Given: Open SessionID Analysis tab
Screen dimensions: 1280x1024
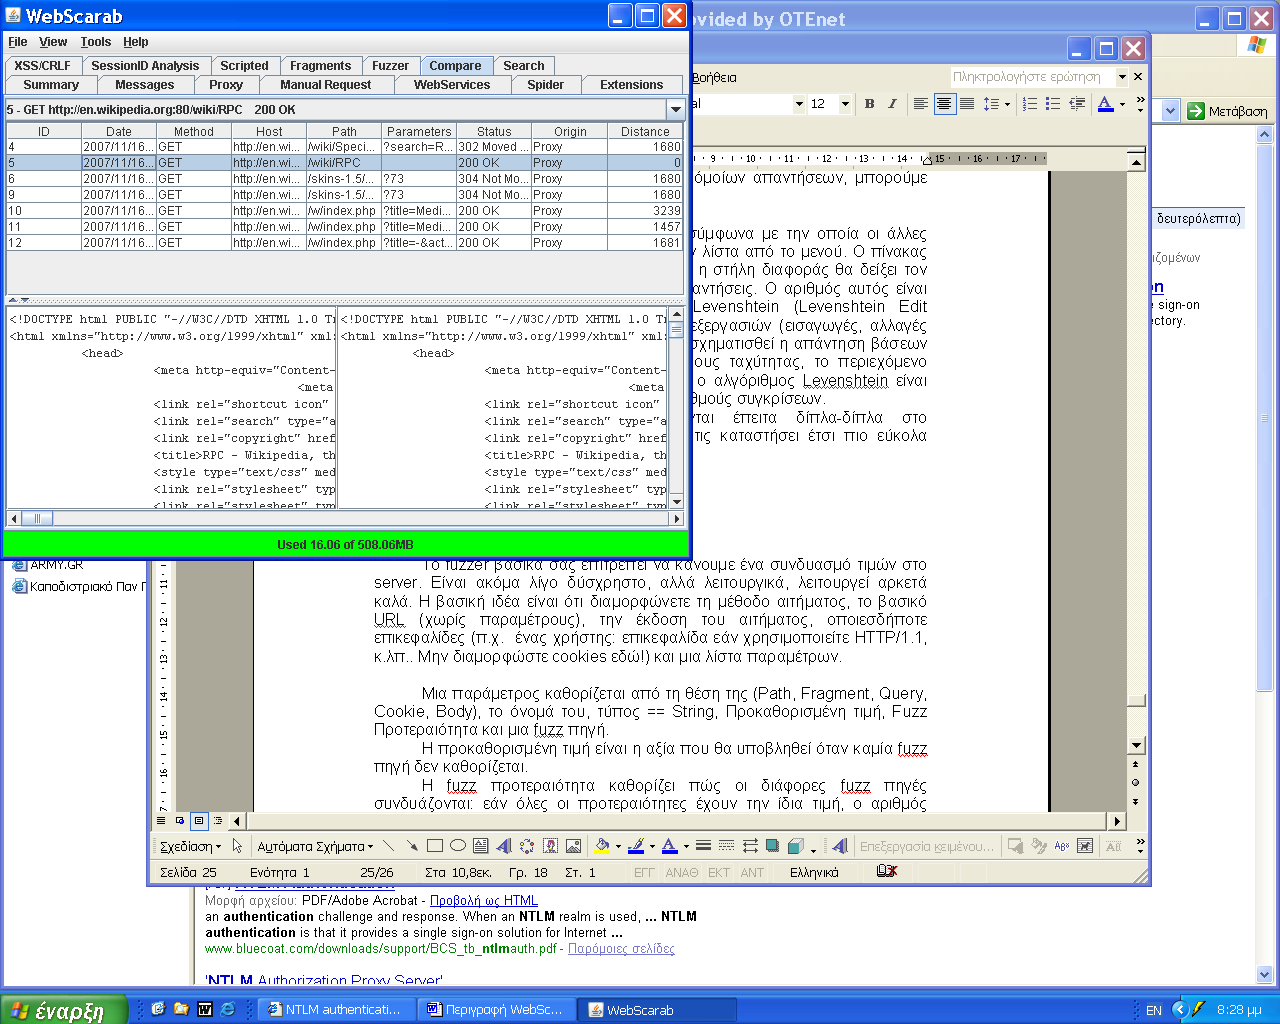Looking at the screenshot, I should [x=145, y=66].
